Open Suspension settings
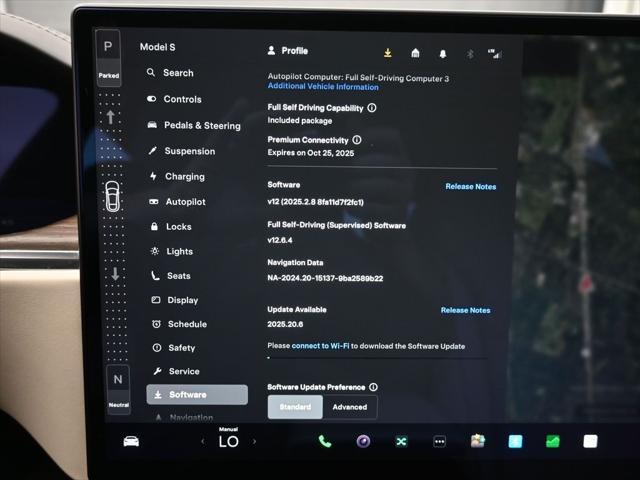 coord(182,151)
